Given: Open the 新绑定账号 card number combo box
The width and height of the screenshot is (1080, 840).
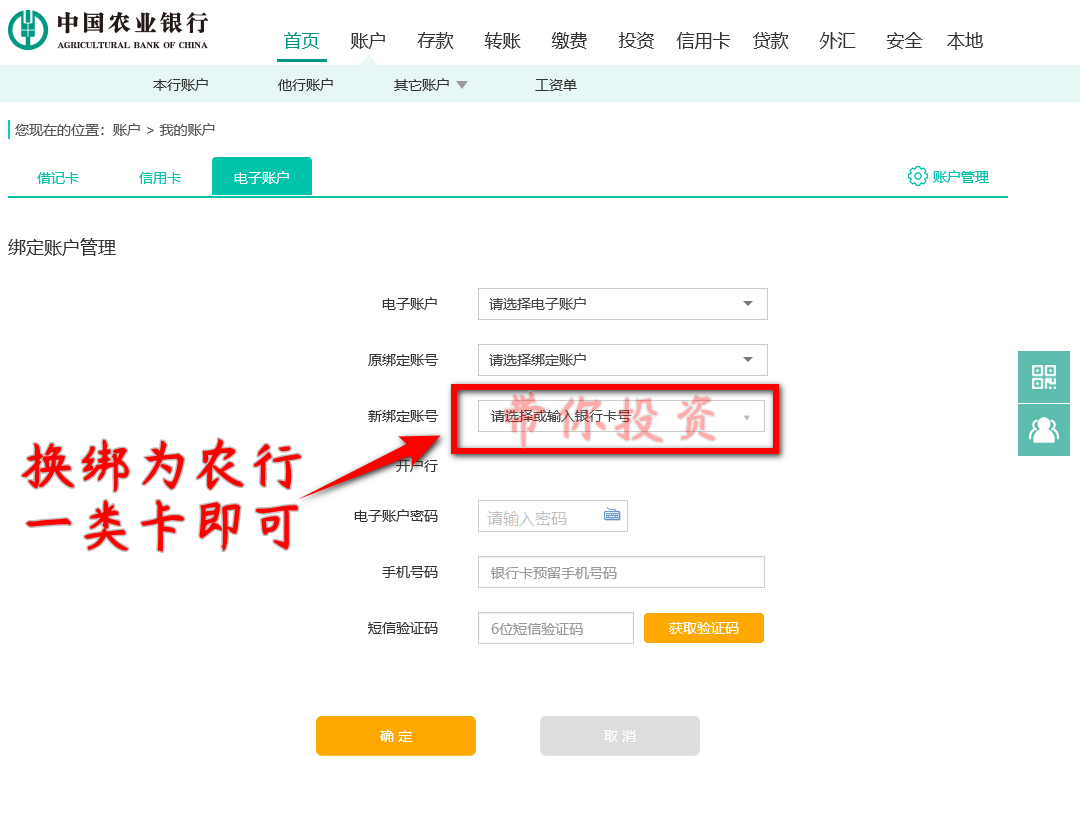Looking at the screenshot, I should click(621, 416).
